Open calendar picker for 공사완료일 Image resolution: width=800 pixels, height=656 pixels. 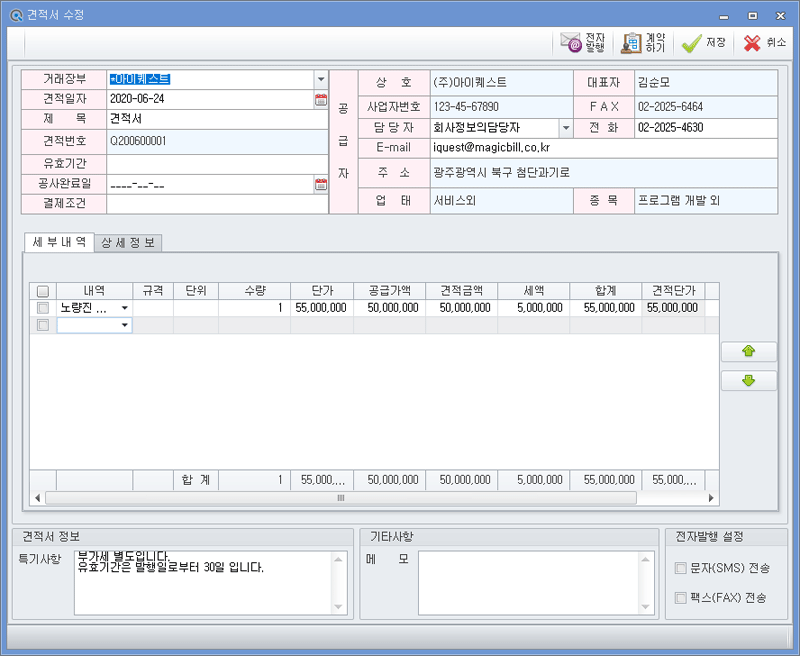pos(321,184)
